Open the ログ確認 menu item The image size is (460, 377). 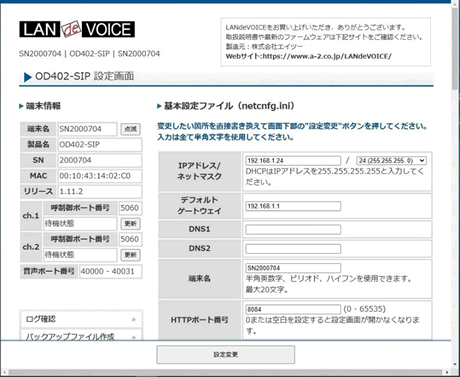pos(81,319)
